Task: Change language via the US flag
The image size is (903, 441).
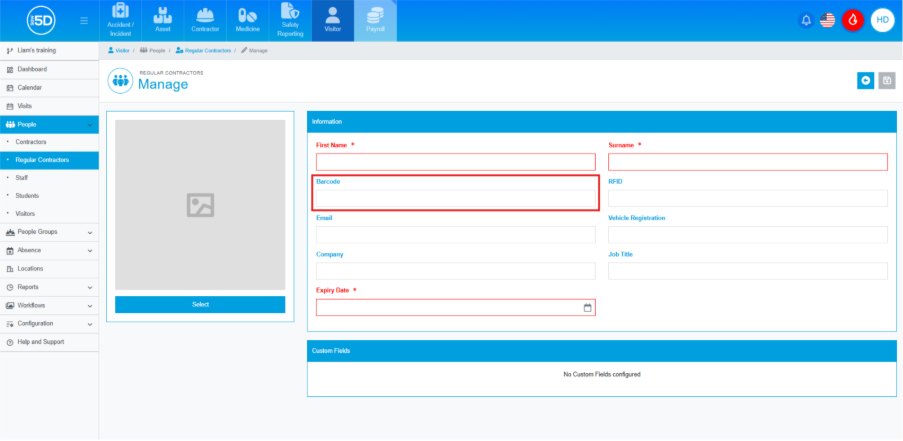Action: [827, 20]
